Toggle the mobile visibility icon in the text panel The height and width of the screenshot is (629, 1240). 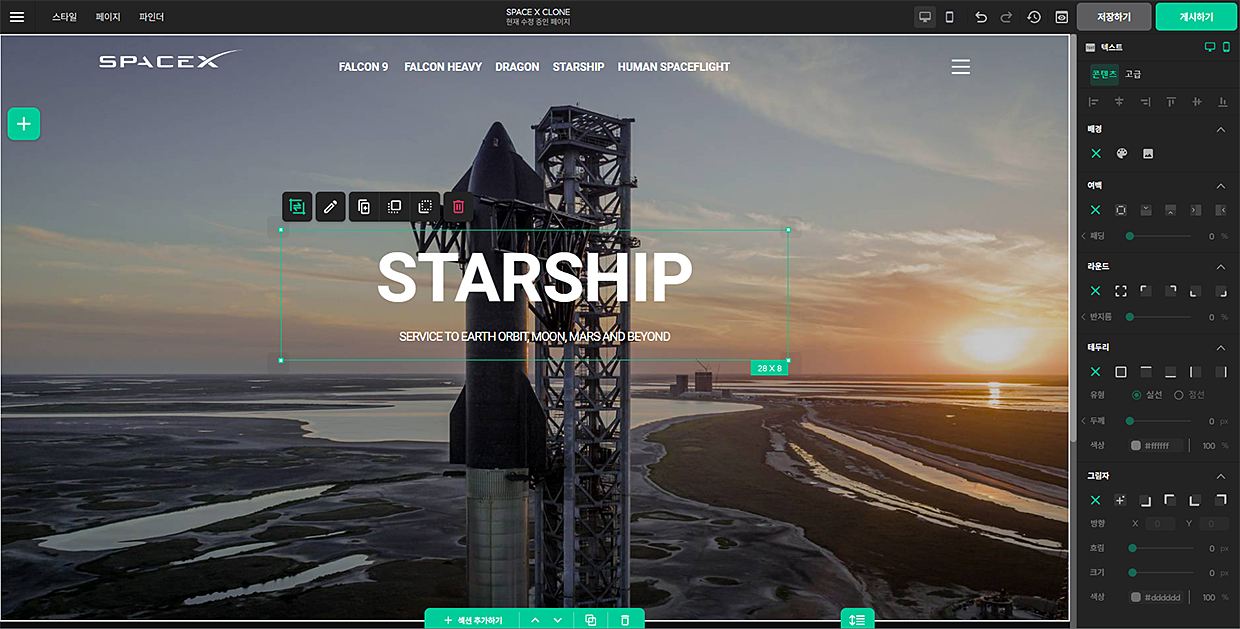(1226, 47)
